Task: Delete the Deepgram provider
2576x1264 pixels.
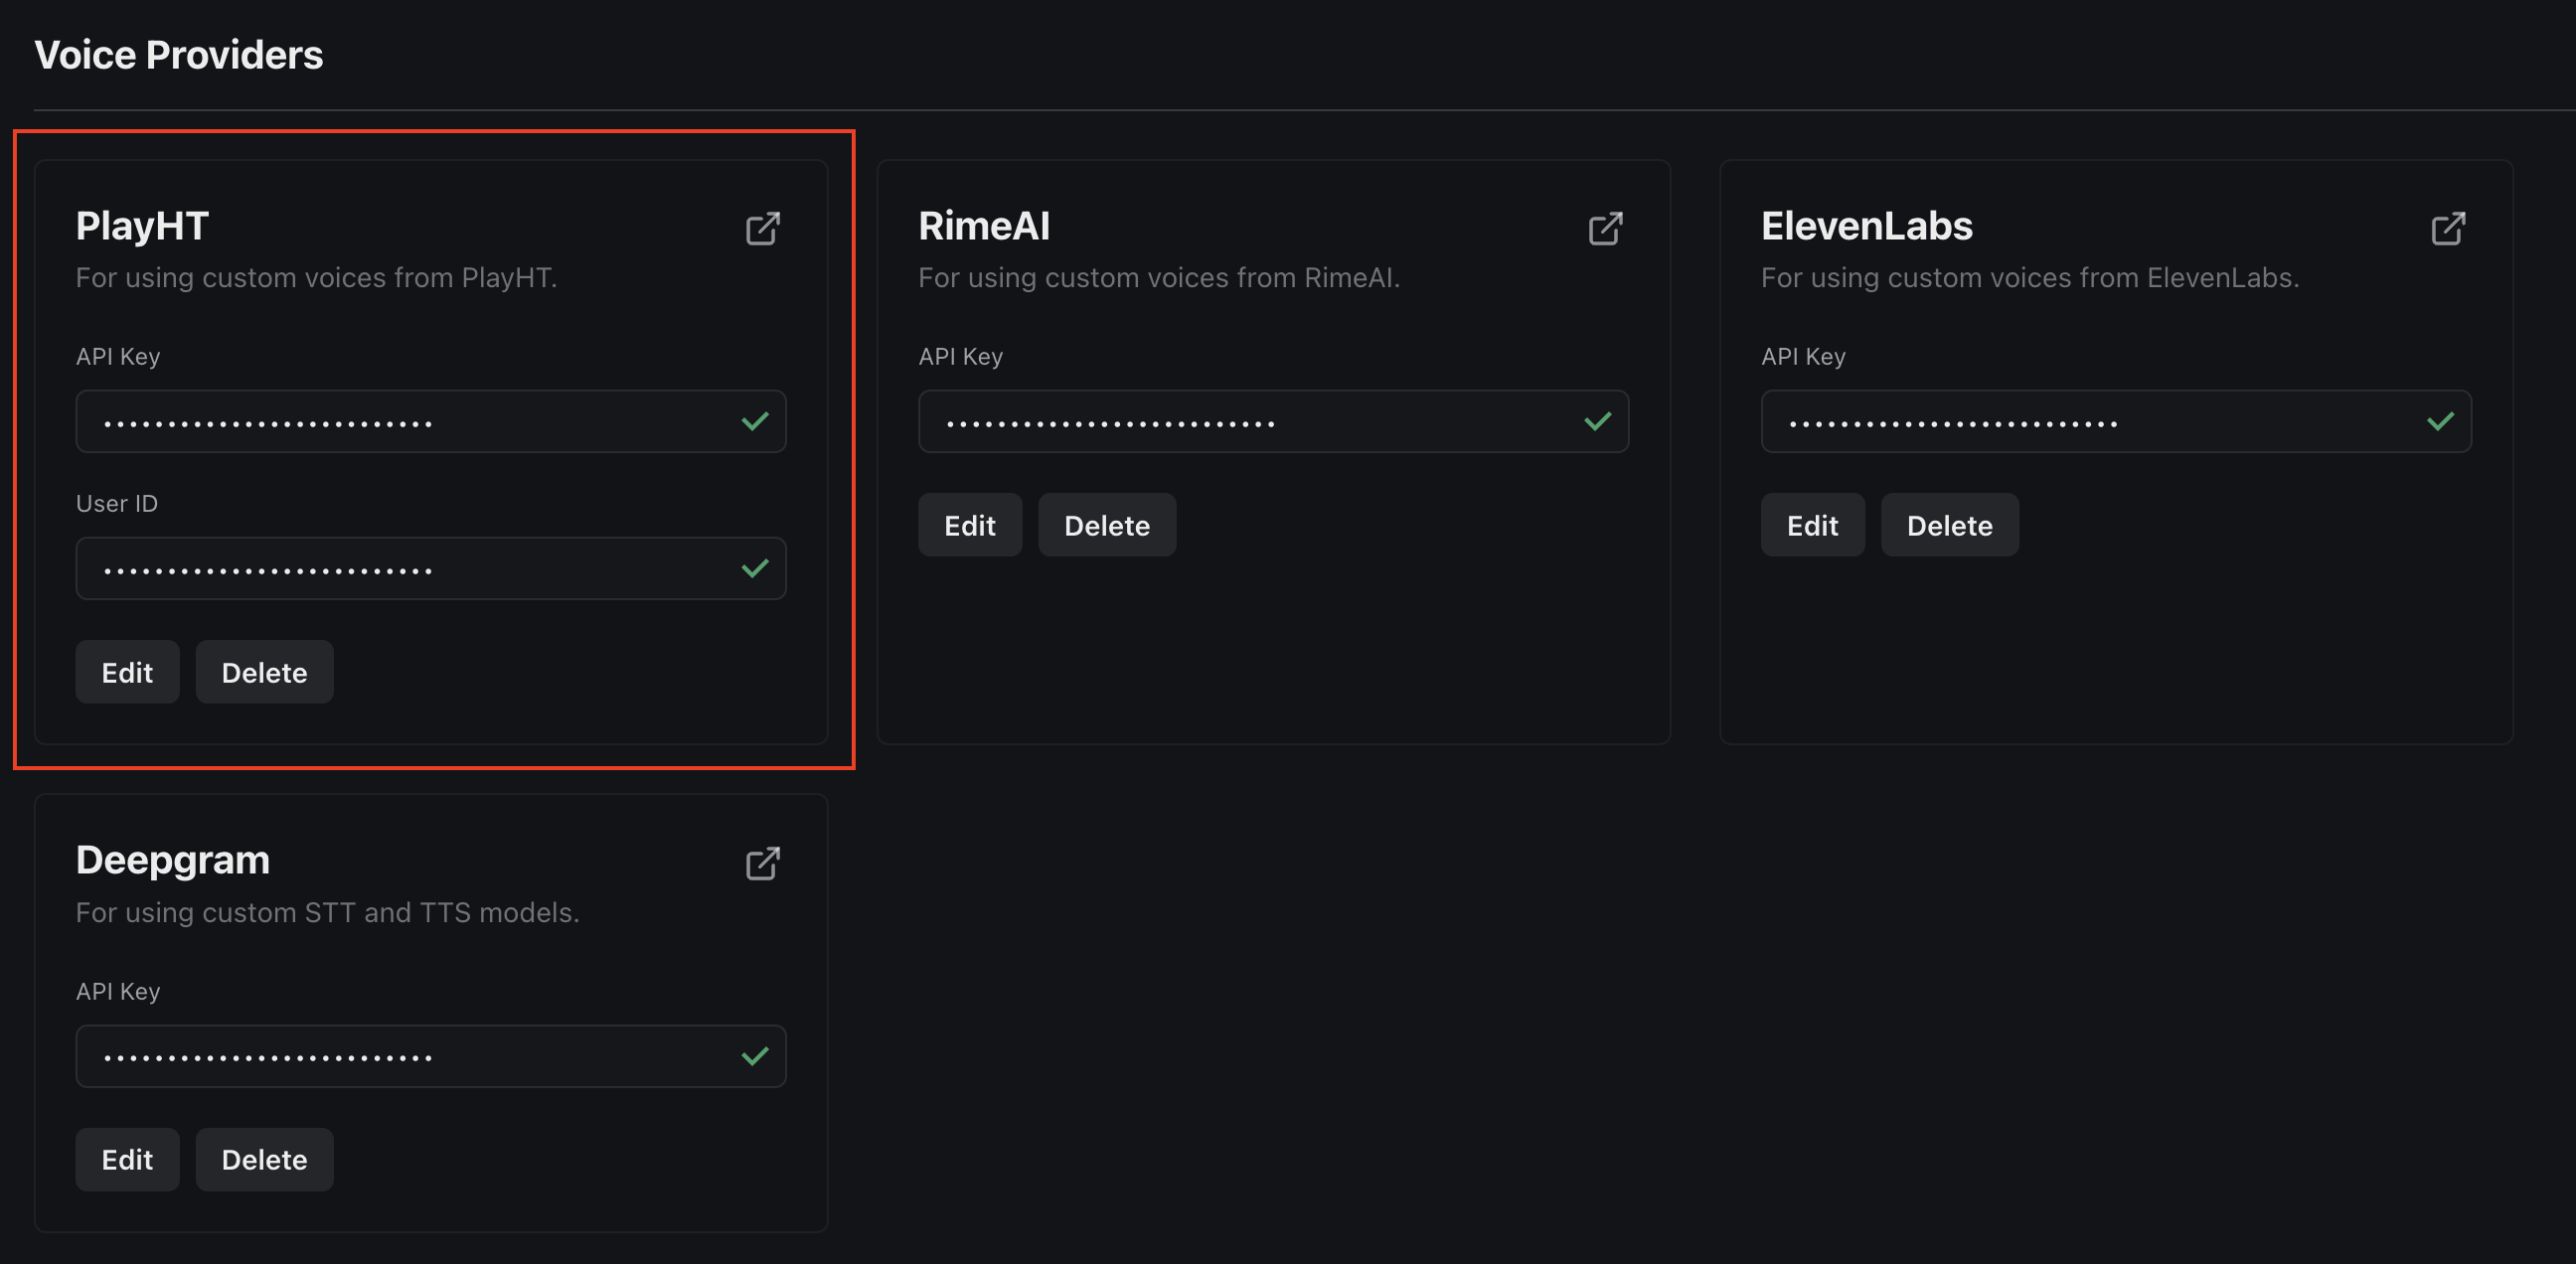Action: point(264,1159)
